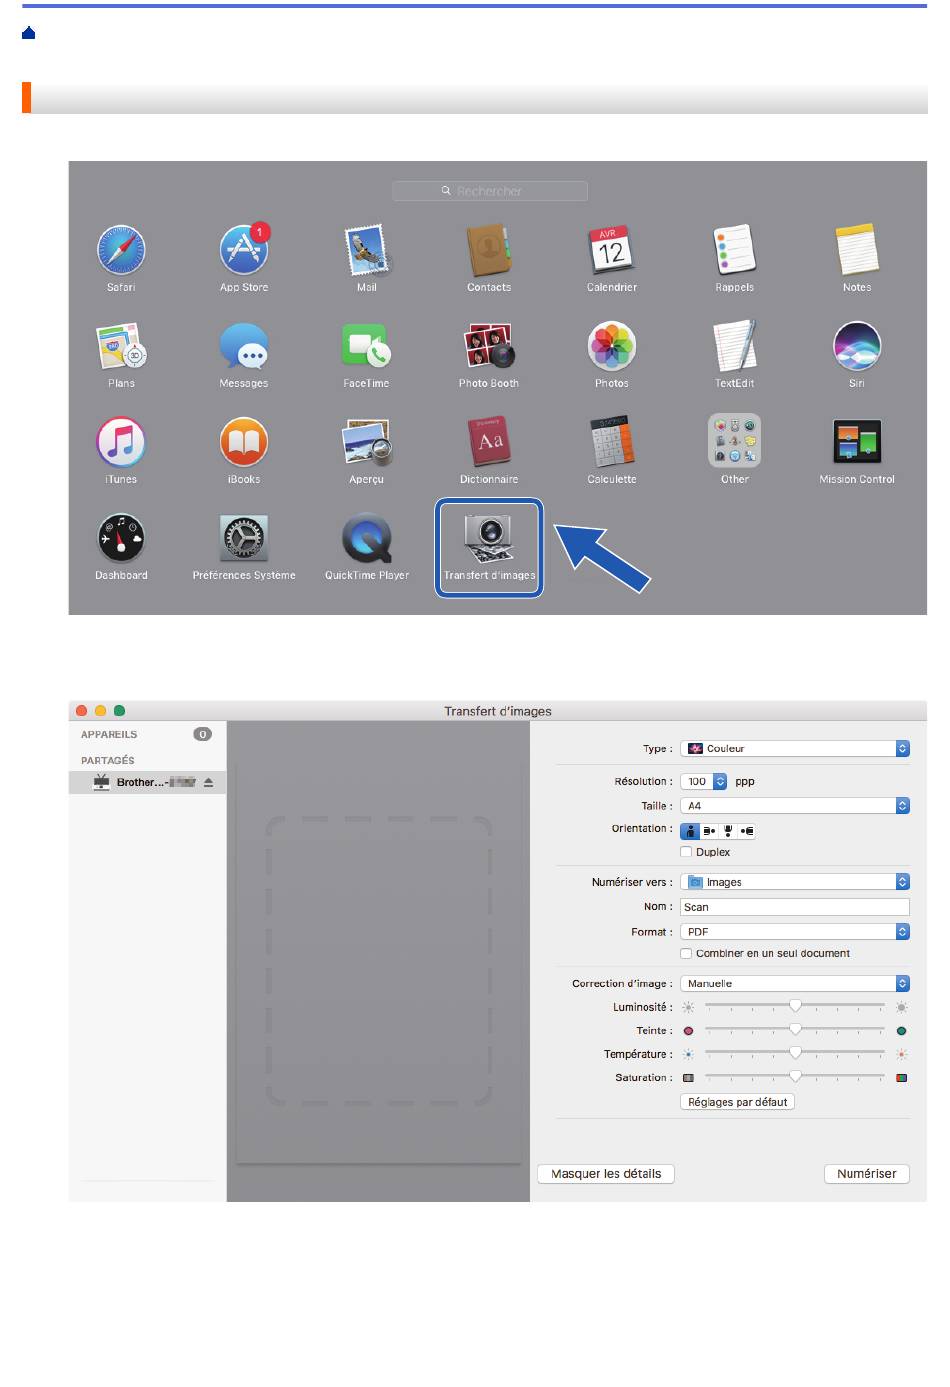Tick Combiner en un seul document

pos(686,954)
